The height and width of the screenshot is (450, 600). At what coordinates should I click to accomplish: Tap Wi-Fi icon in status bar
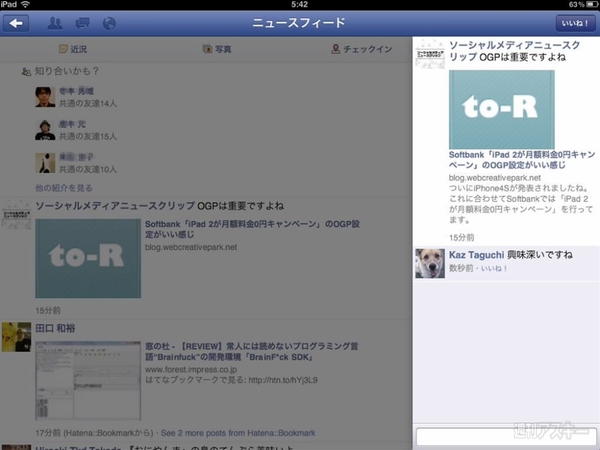pos(26,4)
